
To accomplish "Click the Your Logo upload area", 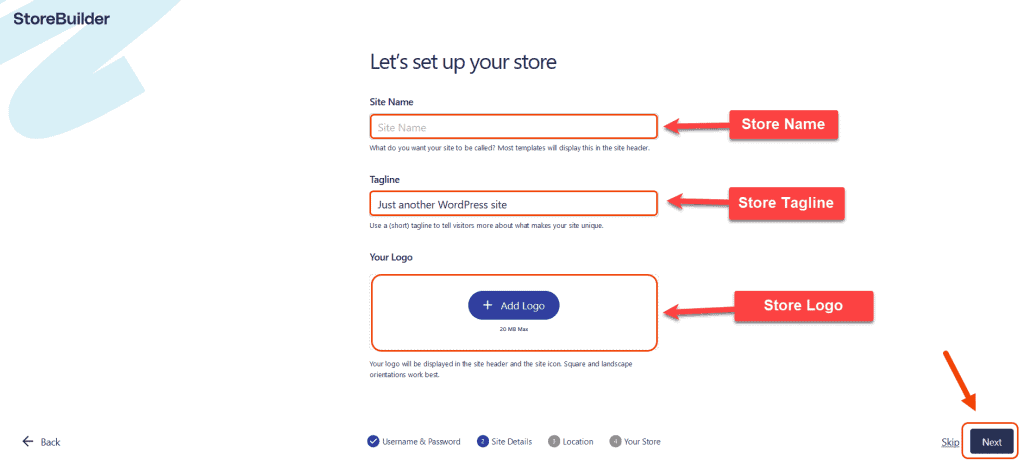I will click(514, 335).
